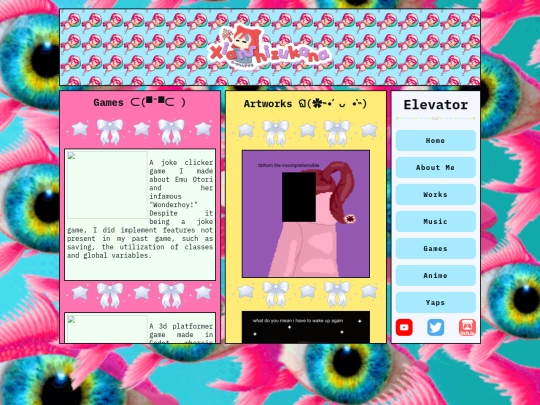
Task: Go to Home in Elevator
Action: click(436, 141)
